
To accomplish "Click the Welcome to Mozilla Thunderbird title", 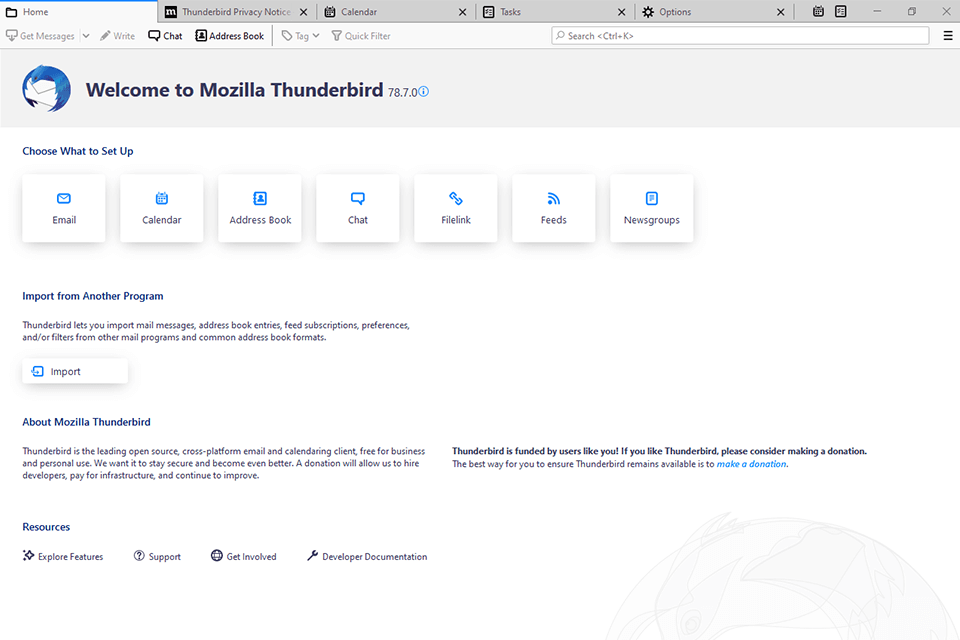I will [x=234, y=90].
